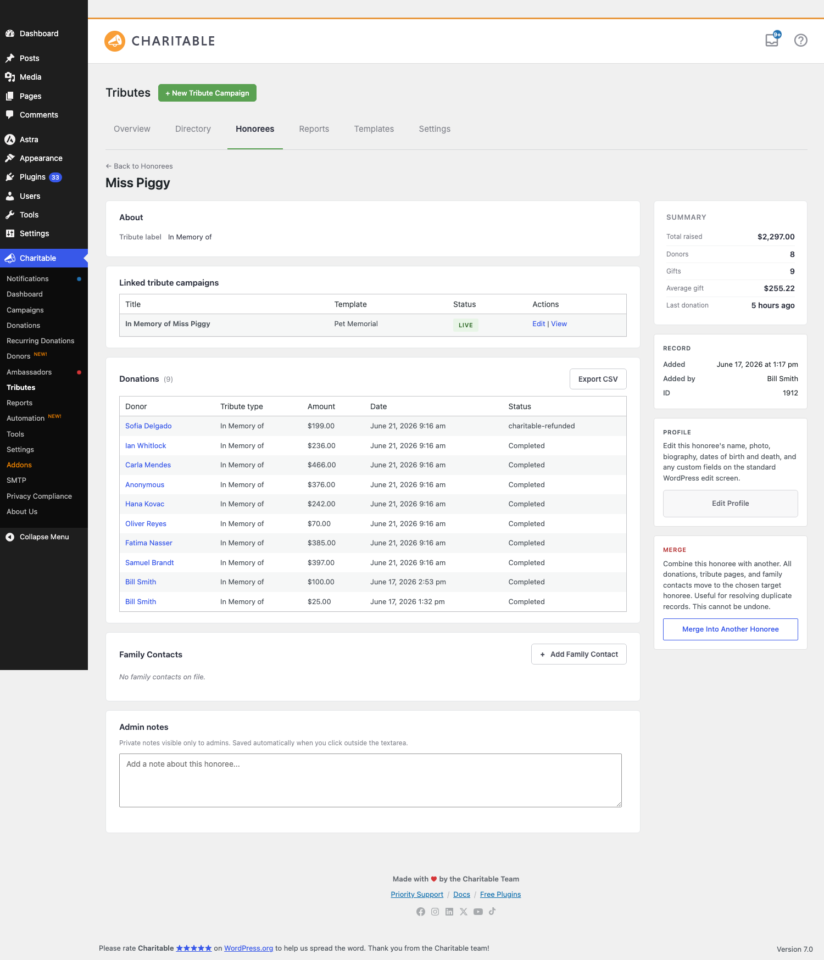The width and height of the screenshot is (824, 960).
Task: Open Add Family Contact
Action: (579, 654)
